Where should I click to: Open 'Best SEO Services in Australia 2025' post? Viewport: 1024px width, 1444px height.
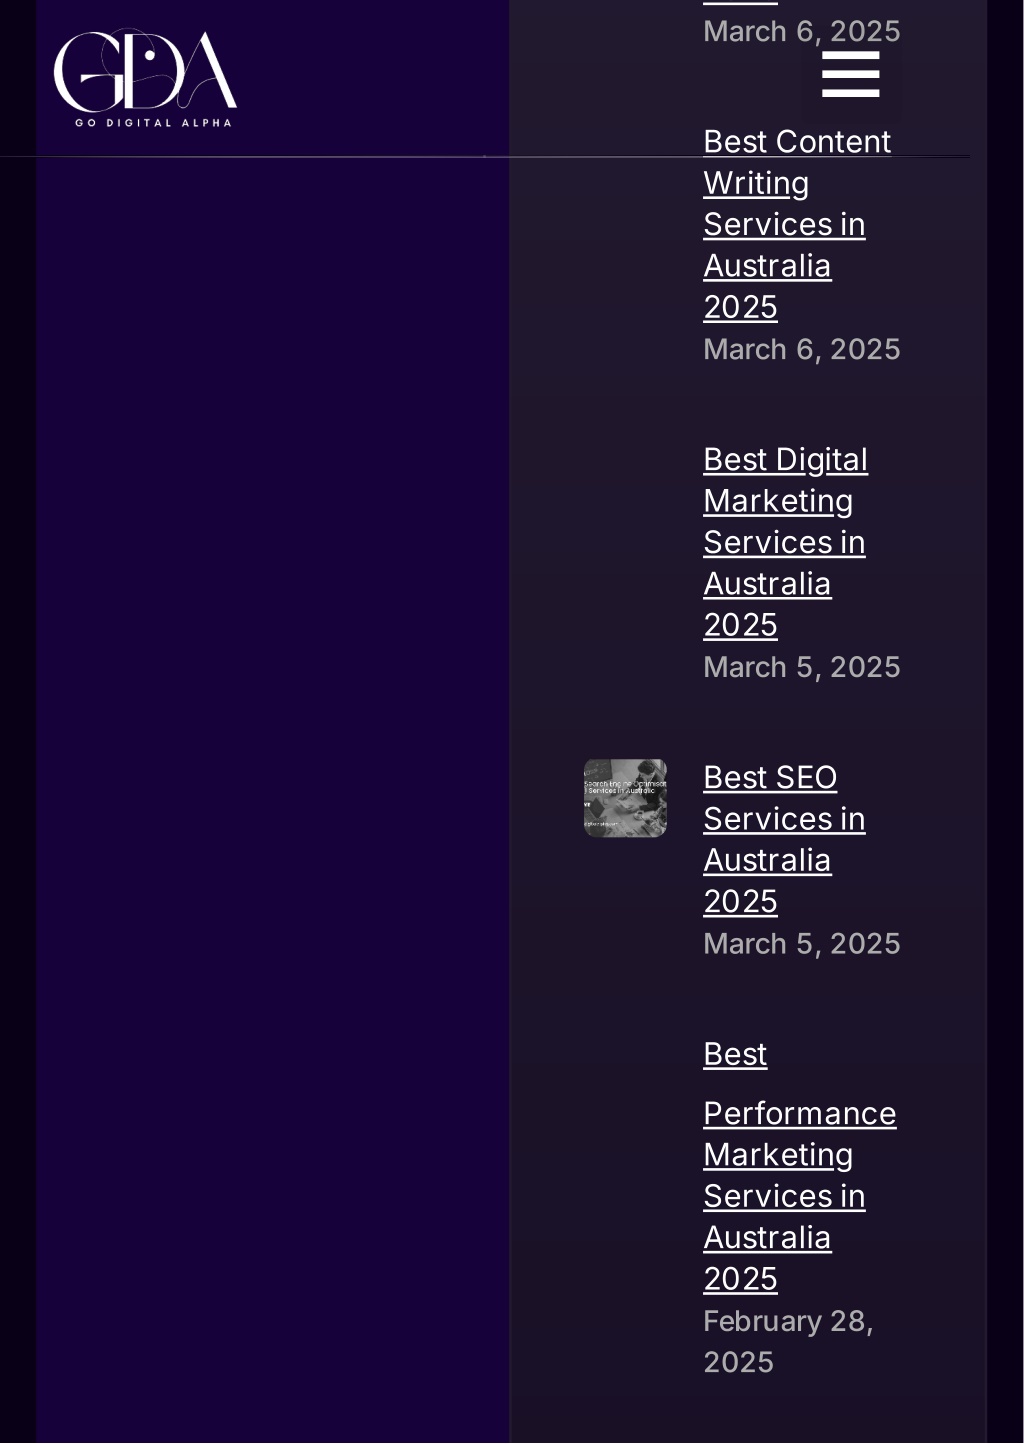[x=784, y=839]
